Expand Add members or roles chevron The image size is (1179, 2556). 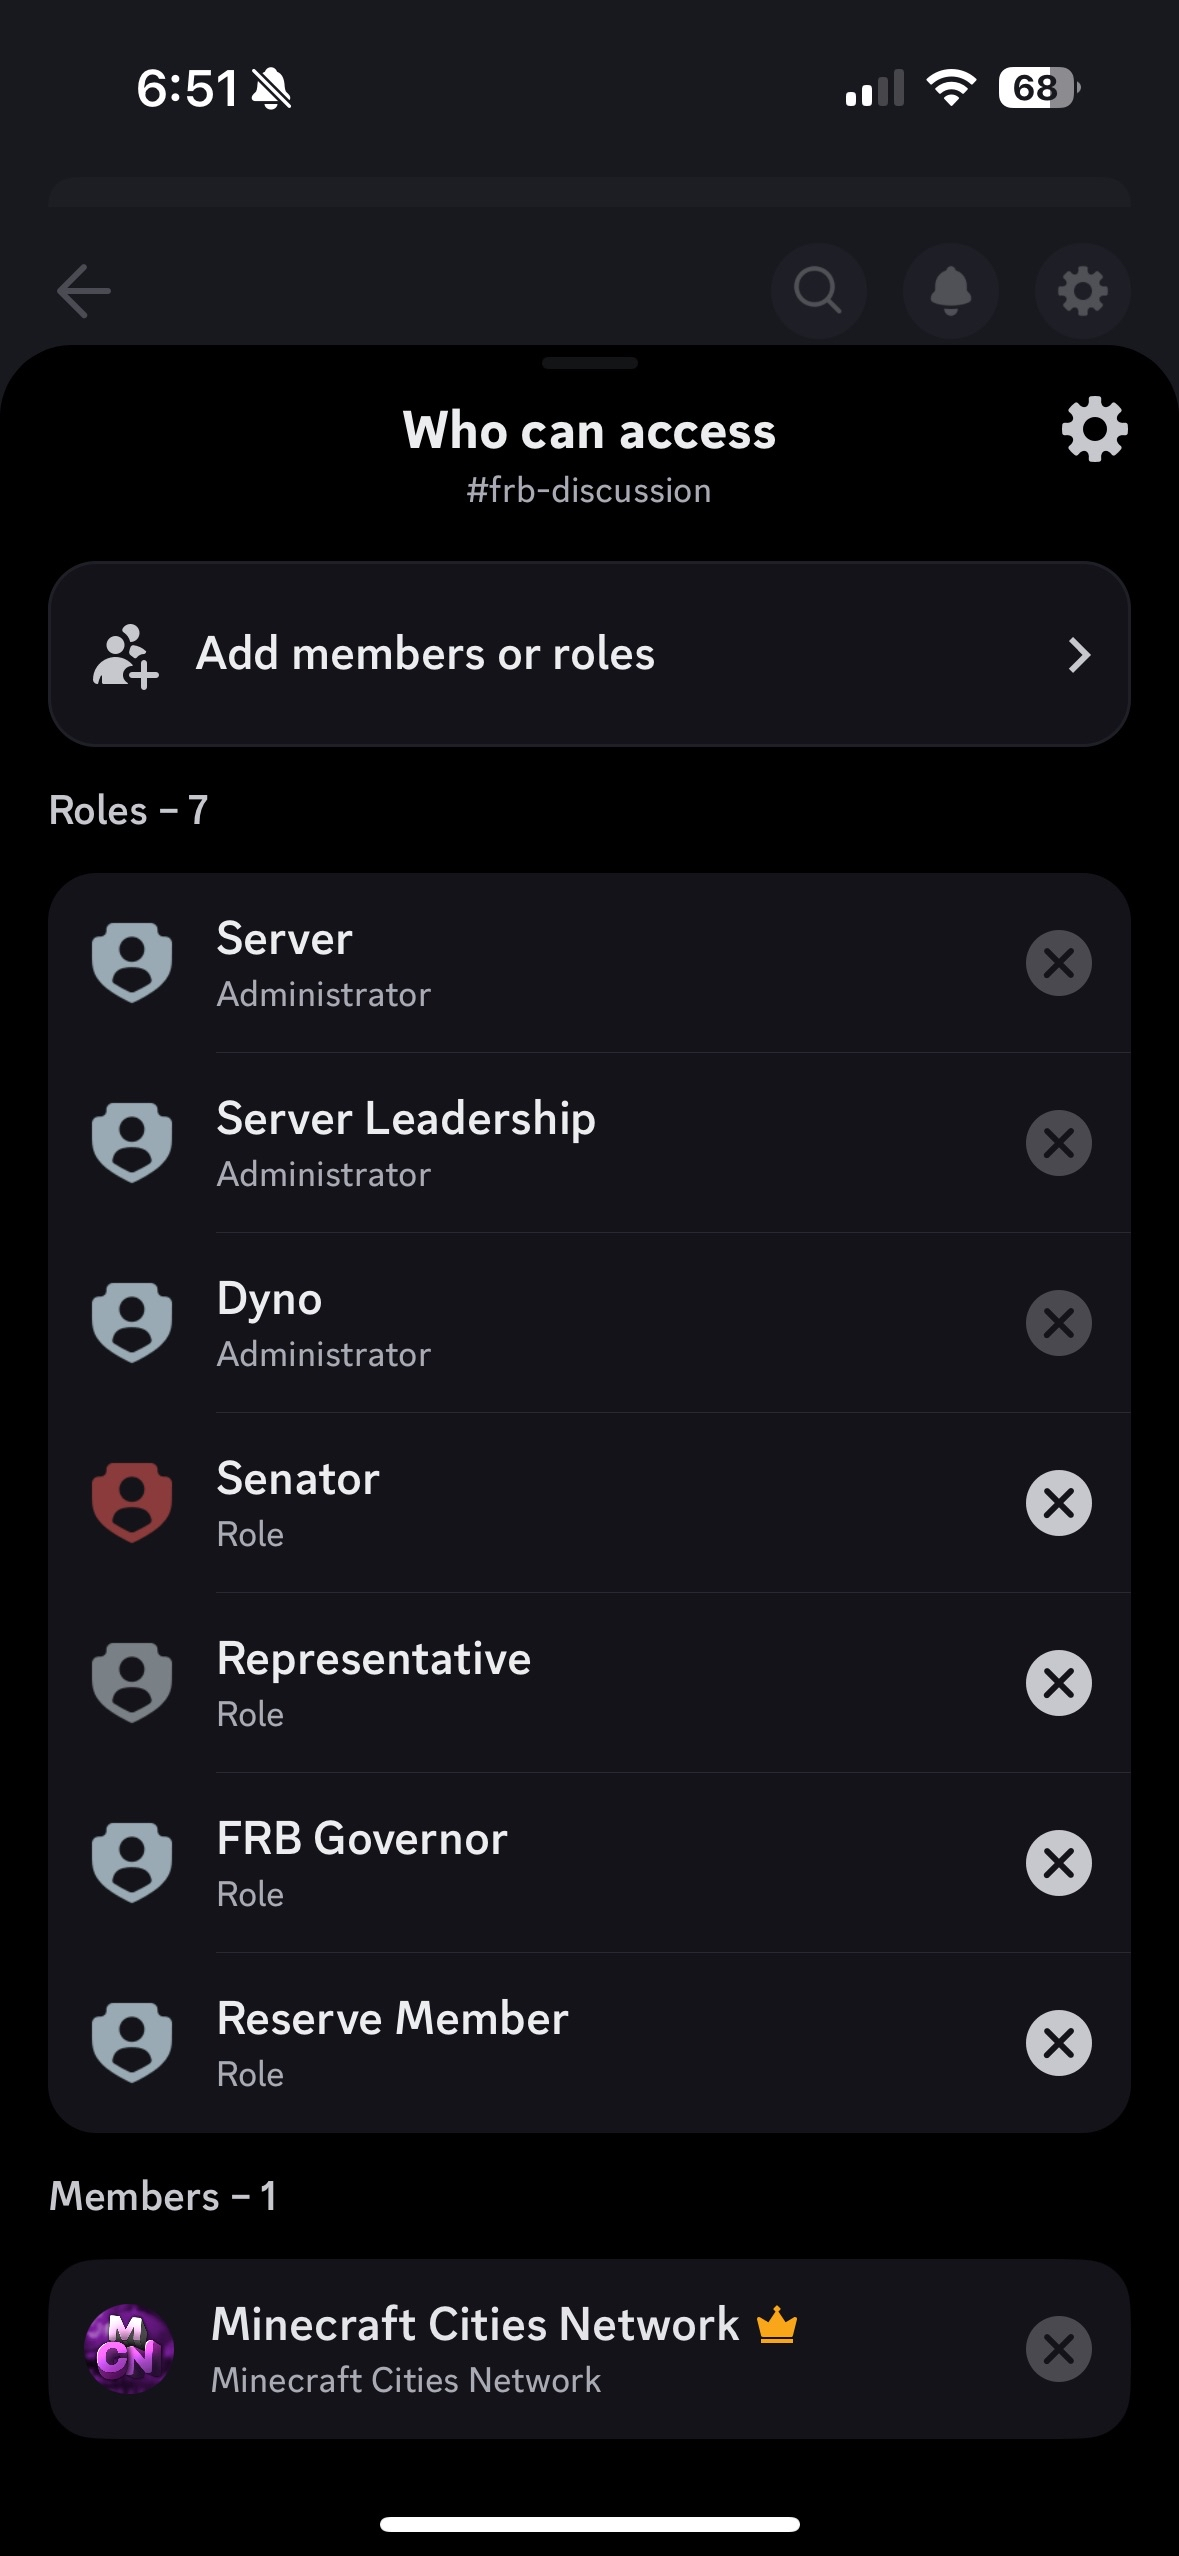tap(1078, 655)
